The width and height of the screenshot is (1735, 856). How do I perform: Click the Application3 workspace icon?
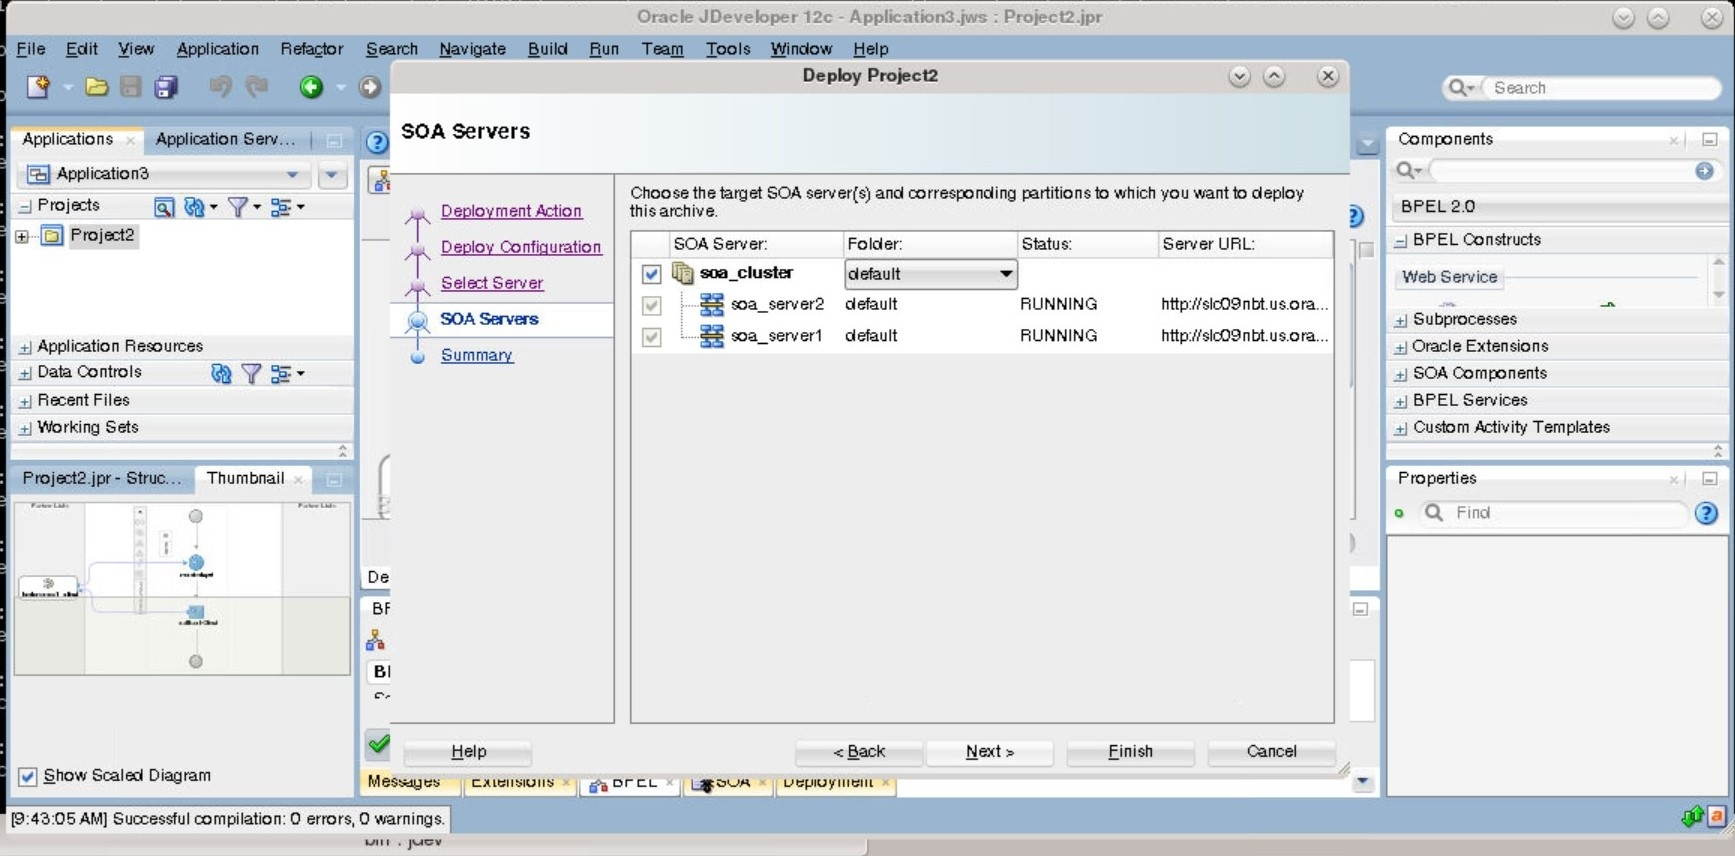(x=38, y=174)
